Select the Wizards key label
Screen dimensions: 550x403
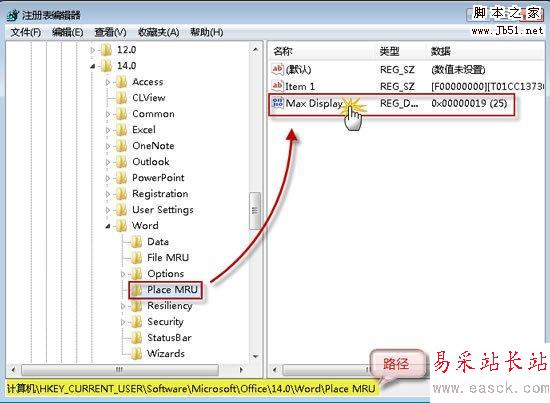tap(166, 354)
